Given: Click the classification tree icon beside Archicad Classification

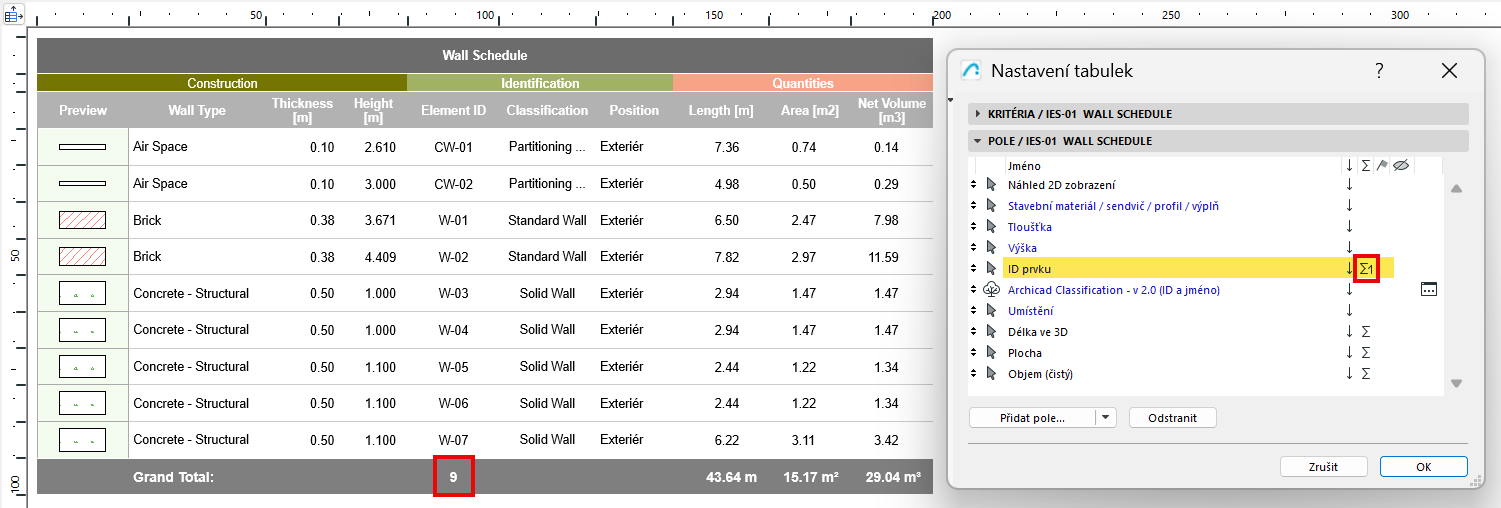Looking at the screenshot, I should [992, 290].
